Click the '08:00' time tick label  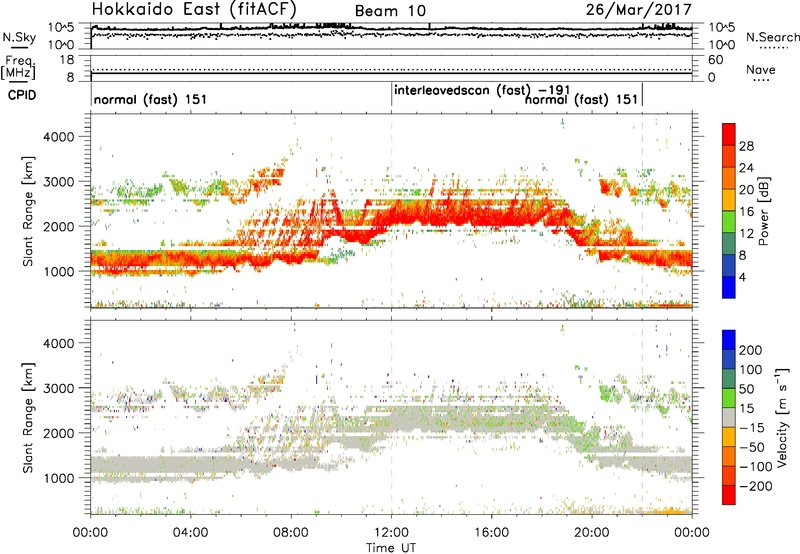pyautogui.click(x=291, y=533)
